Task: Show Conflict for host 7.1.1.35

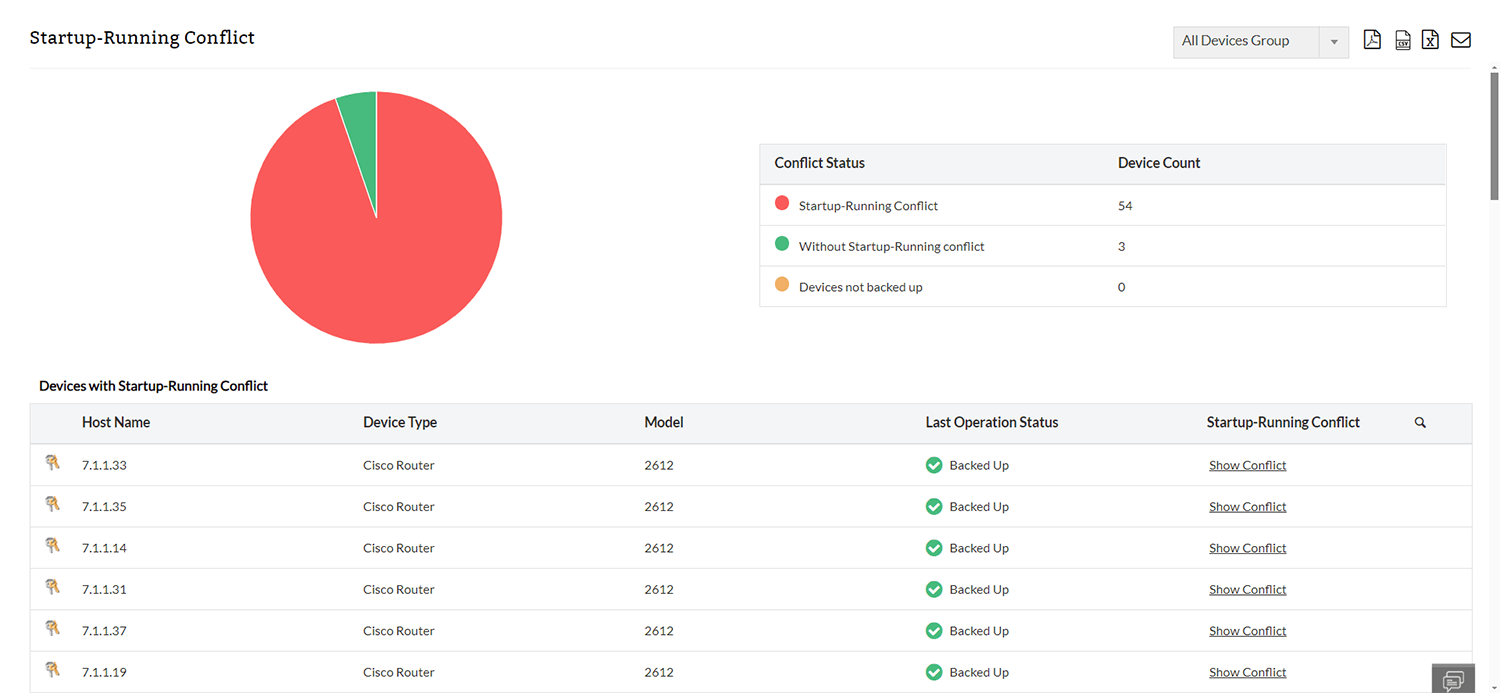Action: (x=1247, y=507)
